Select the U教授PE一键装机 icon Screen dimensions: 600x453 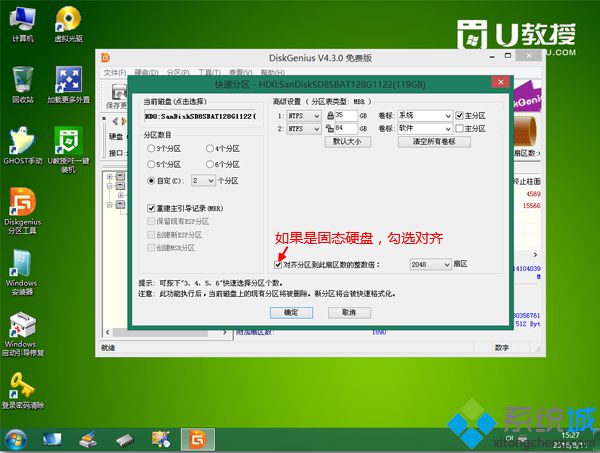pos(68,149)
